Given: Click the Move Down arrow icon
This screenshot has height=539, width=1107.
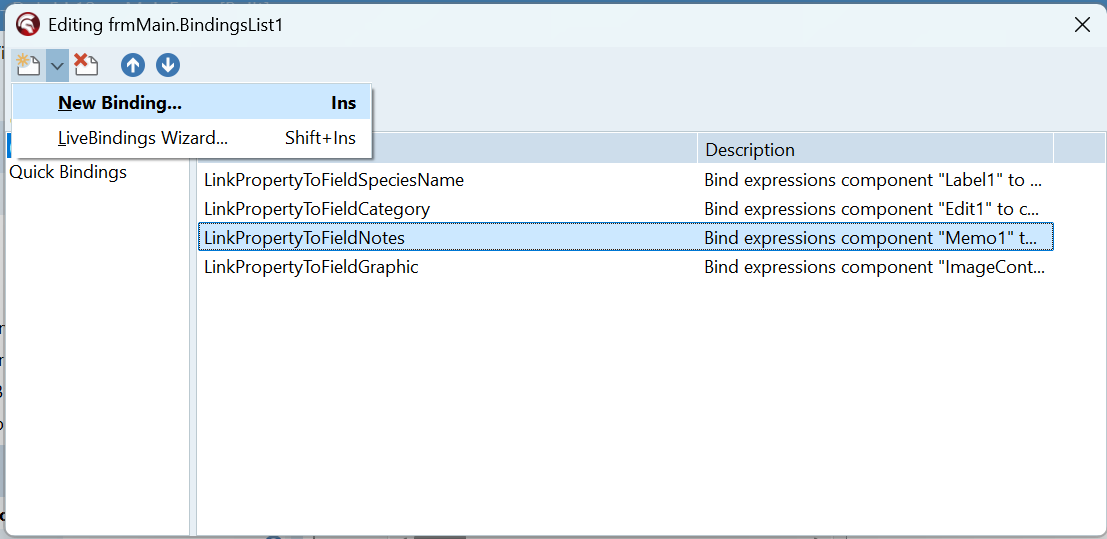Looking at the screenshot, I should tap(168, 65).
